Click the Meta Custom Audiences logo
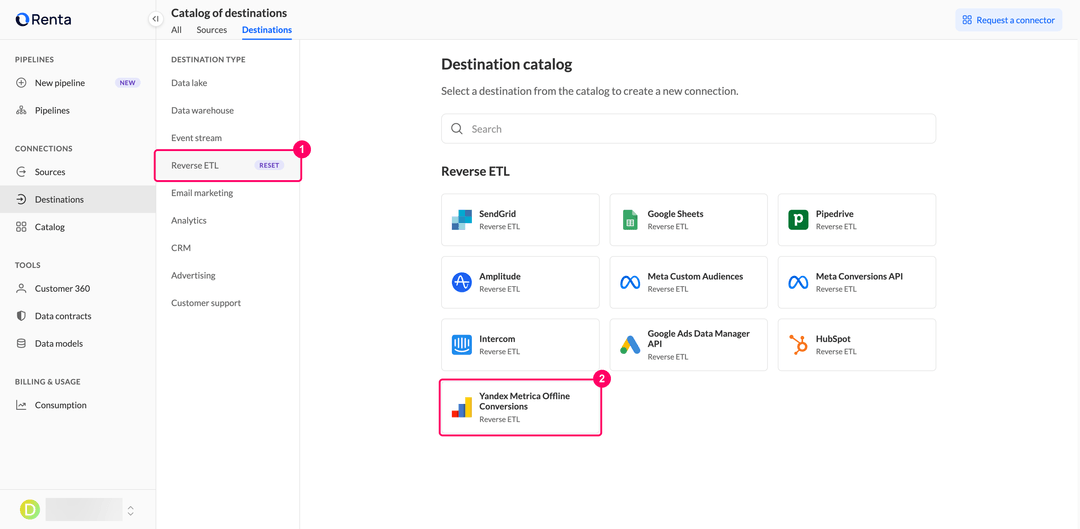This screenshot has height=529, width=1080. 630,282
